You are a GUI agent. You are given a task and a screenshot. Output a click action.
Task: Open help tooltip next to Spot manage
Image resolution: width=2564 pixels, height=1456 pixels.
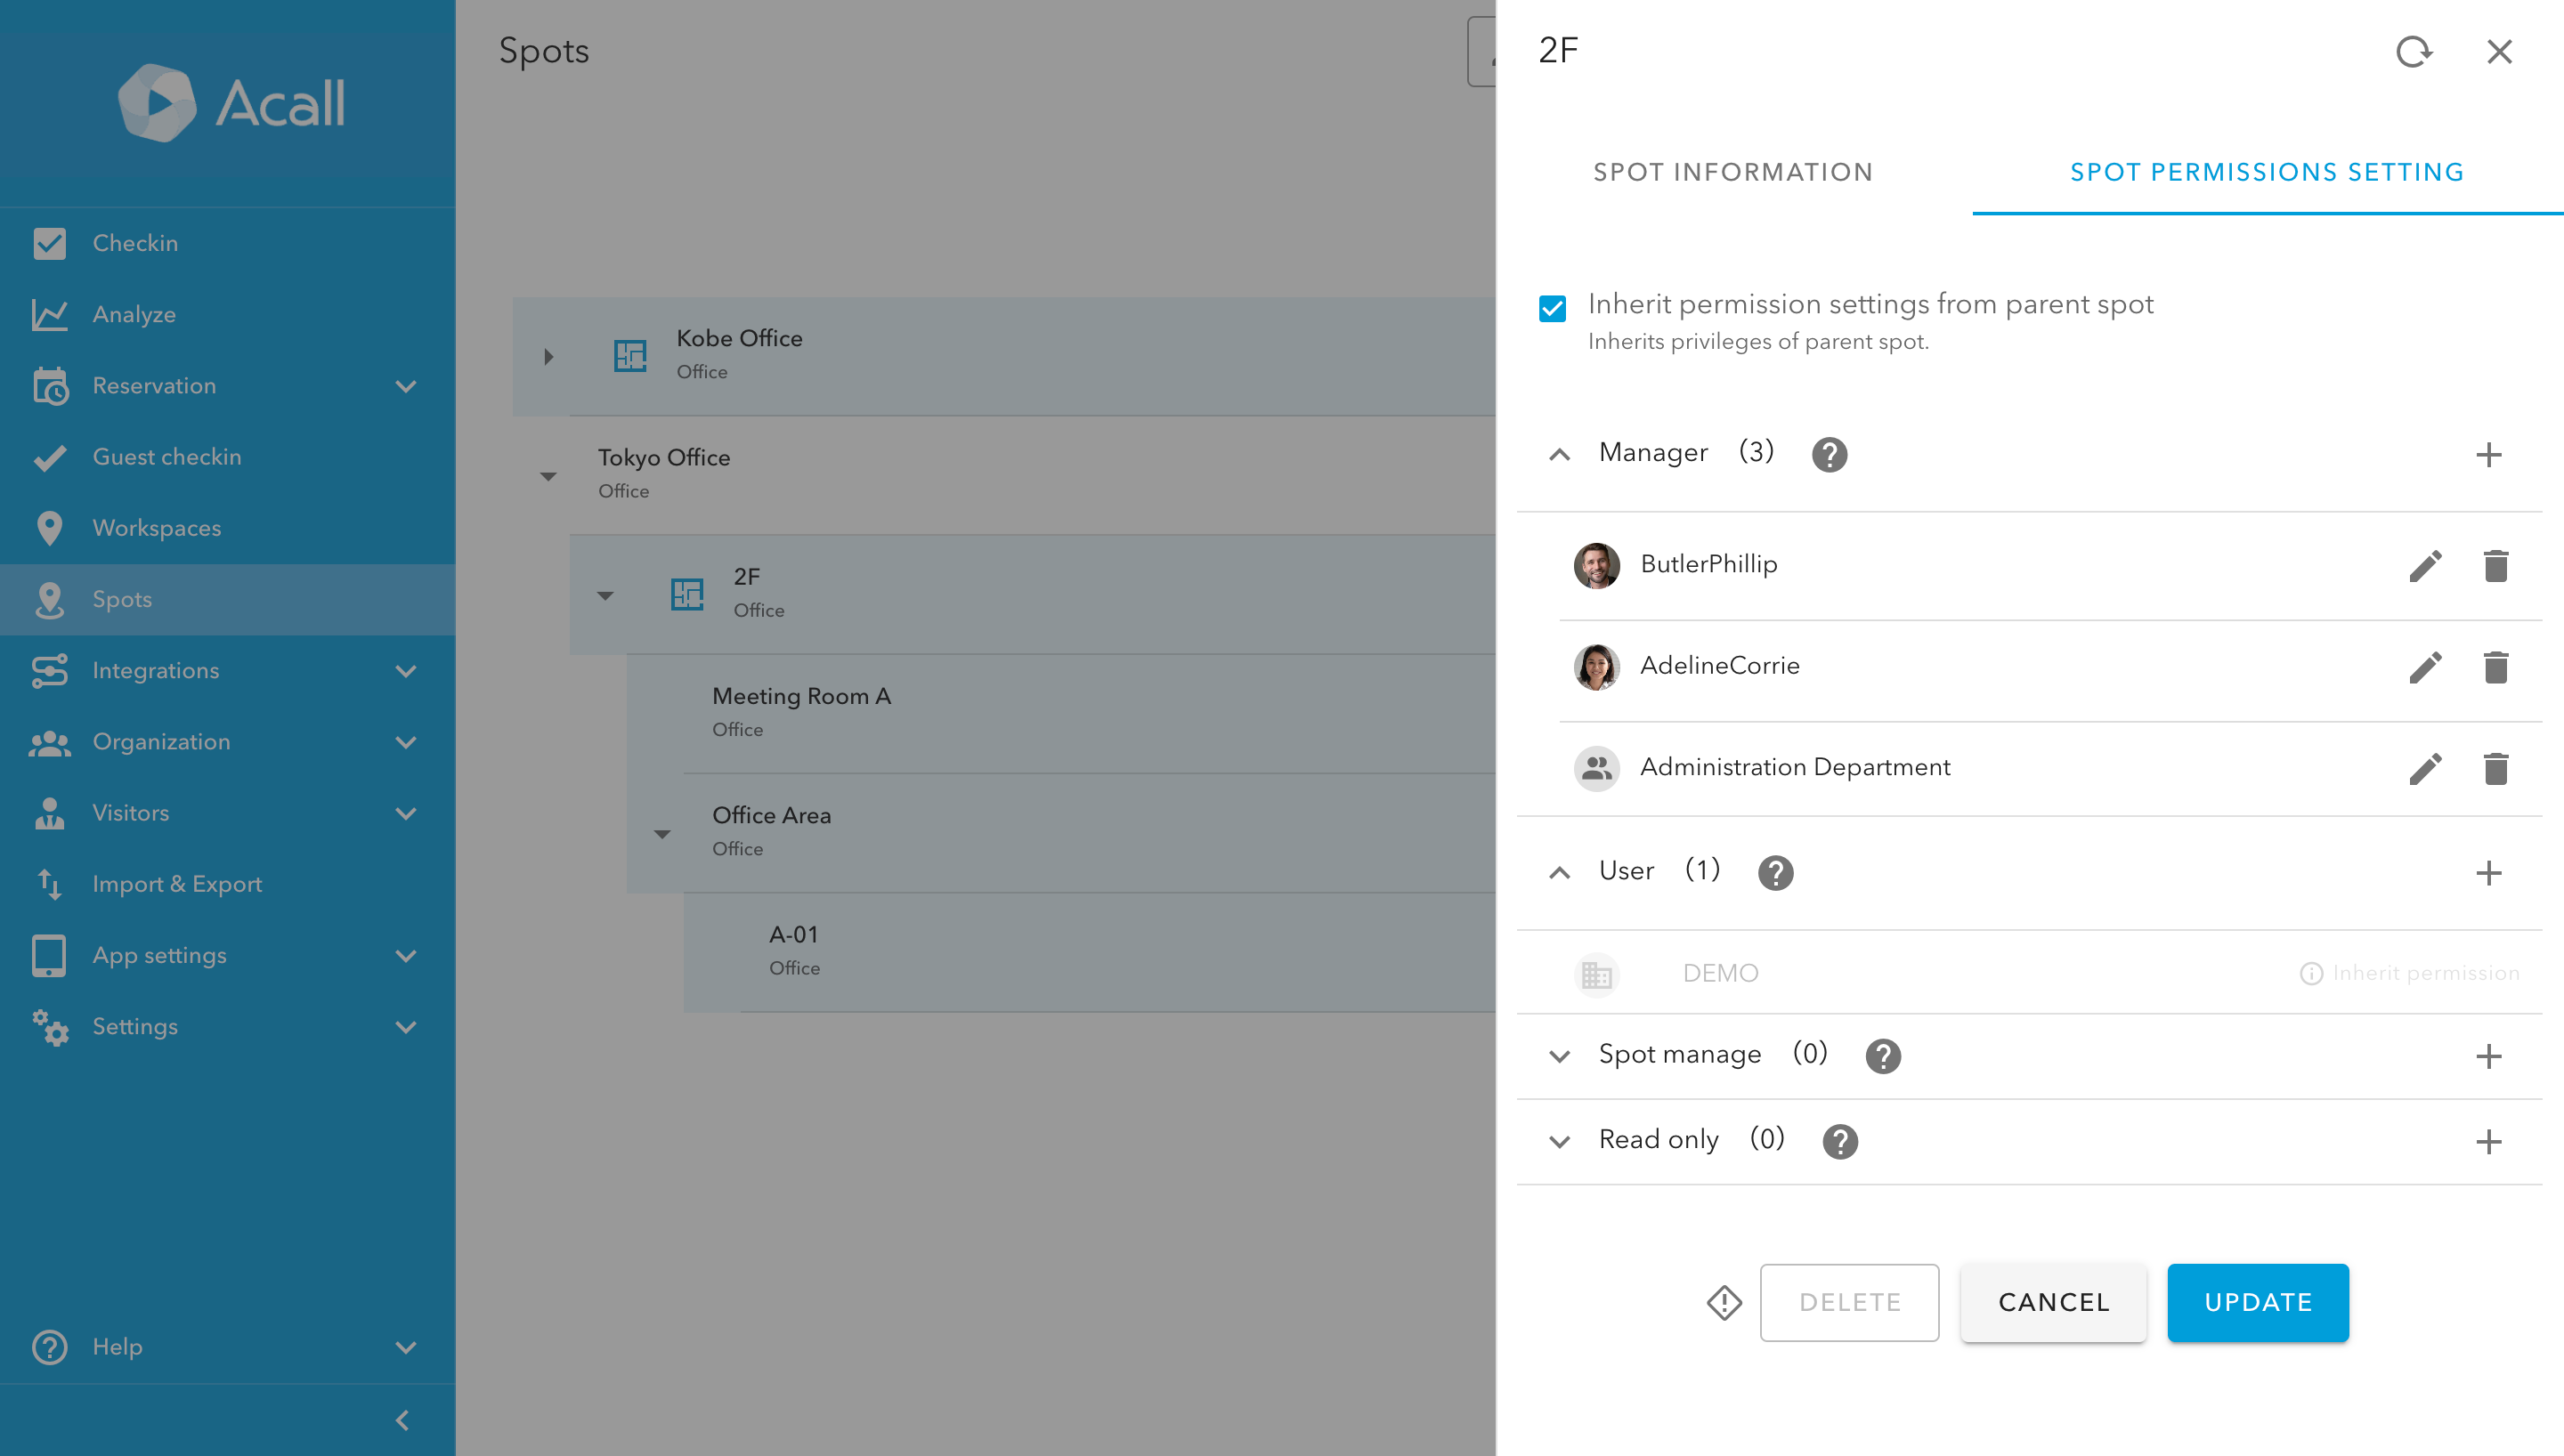tap(1882, 1056)
